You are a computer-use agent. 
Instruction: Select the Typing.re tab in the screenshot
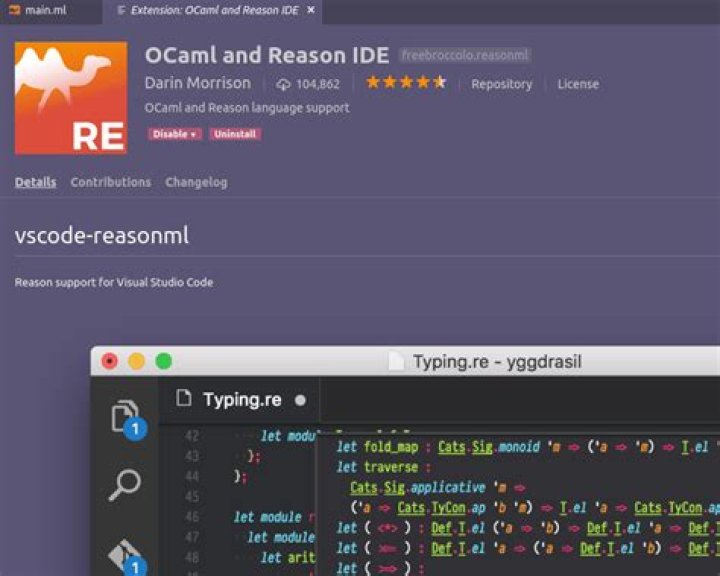pyautogui.click(x=239, y=400)
